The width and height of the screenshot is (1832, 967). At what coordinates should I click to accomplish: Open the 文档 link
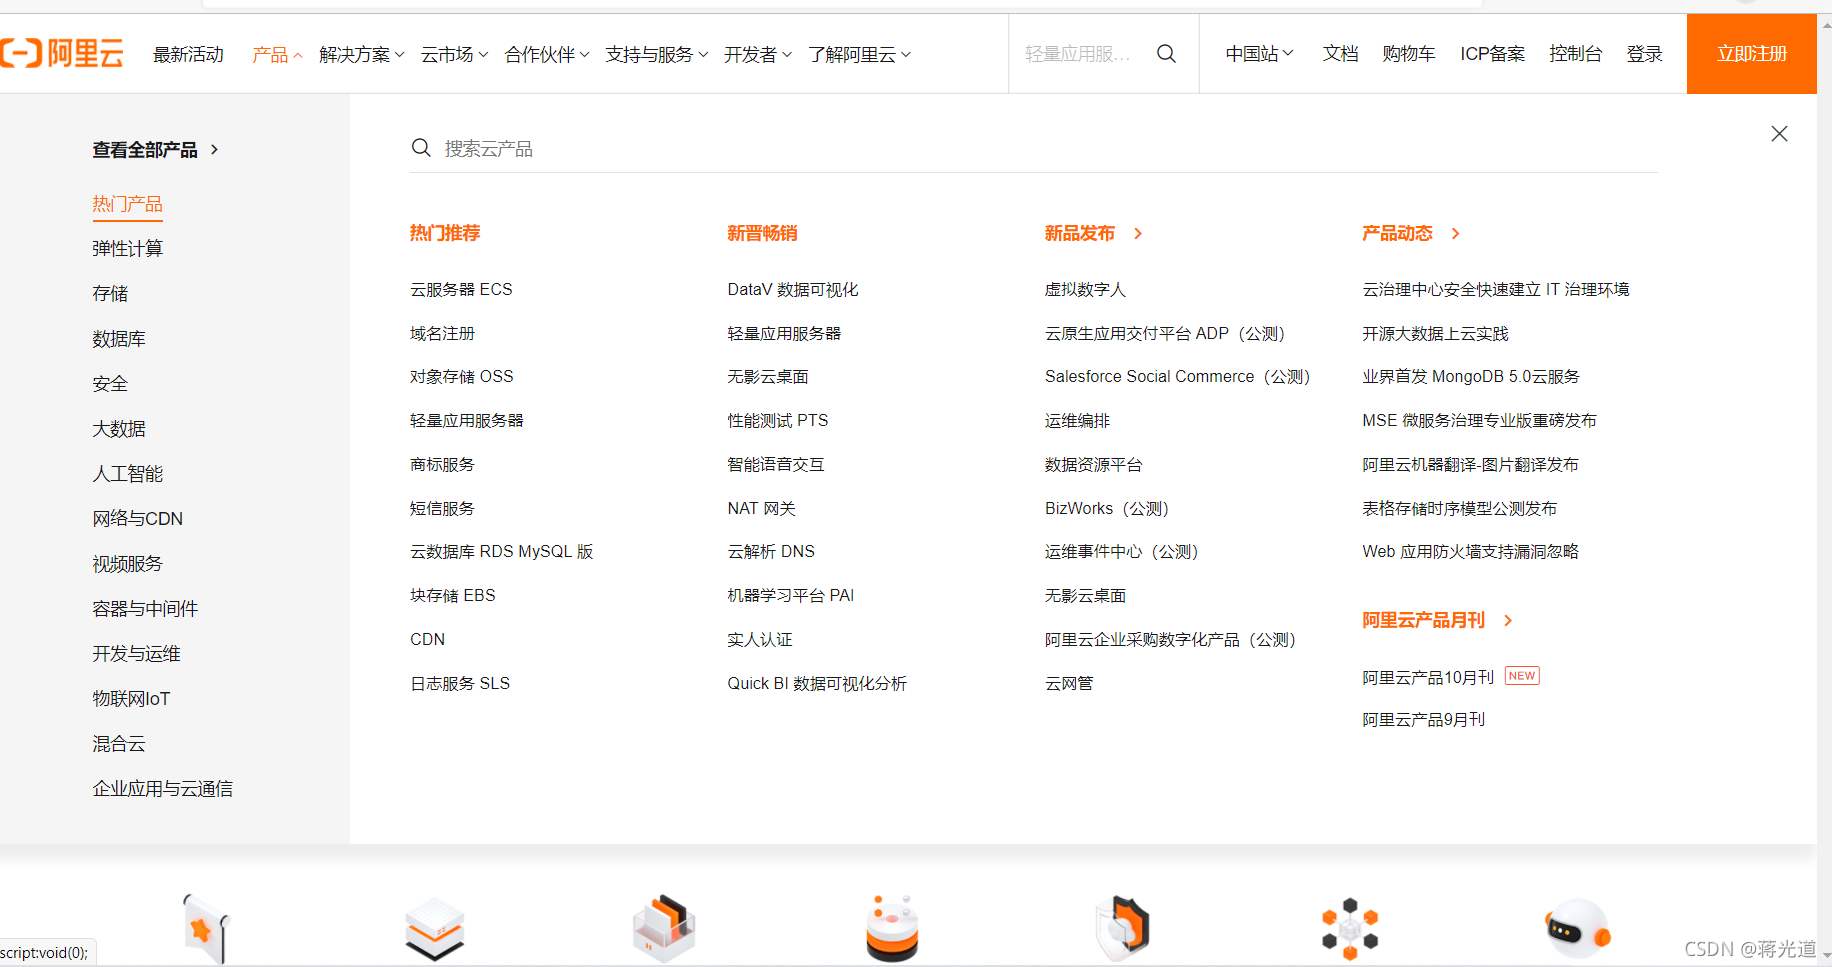(1340, 54)
